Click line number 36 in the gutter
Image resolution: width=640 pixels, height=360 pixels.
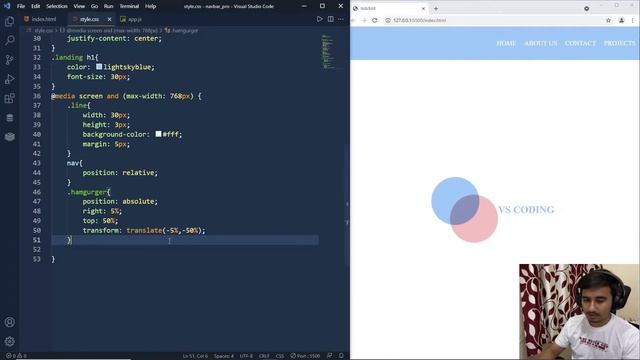point(37,96)
